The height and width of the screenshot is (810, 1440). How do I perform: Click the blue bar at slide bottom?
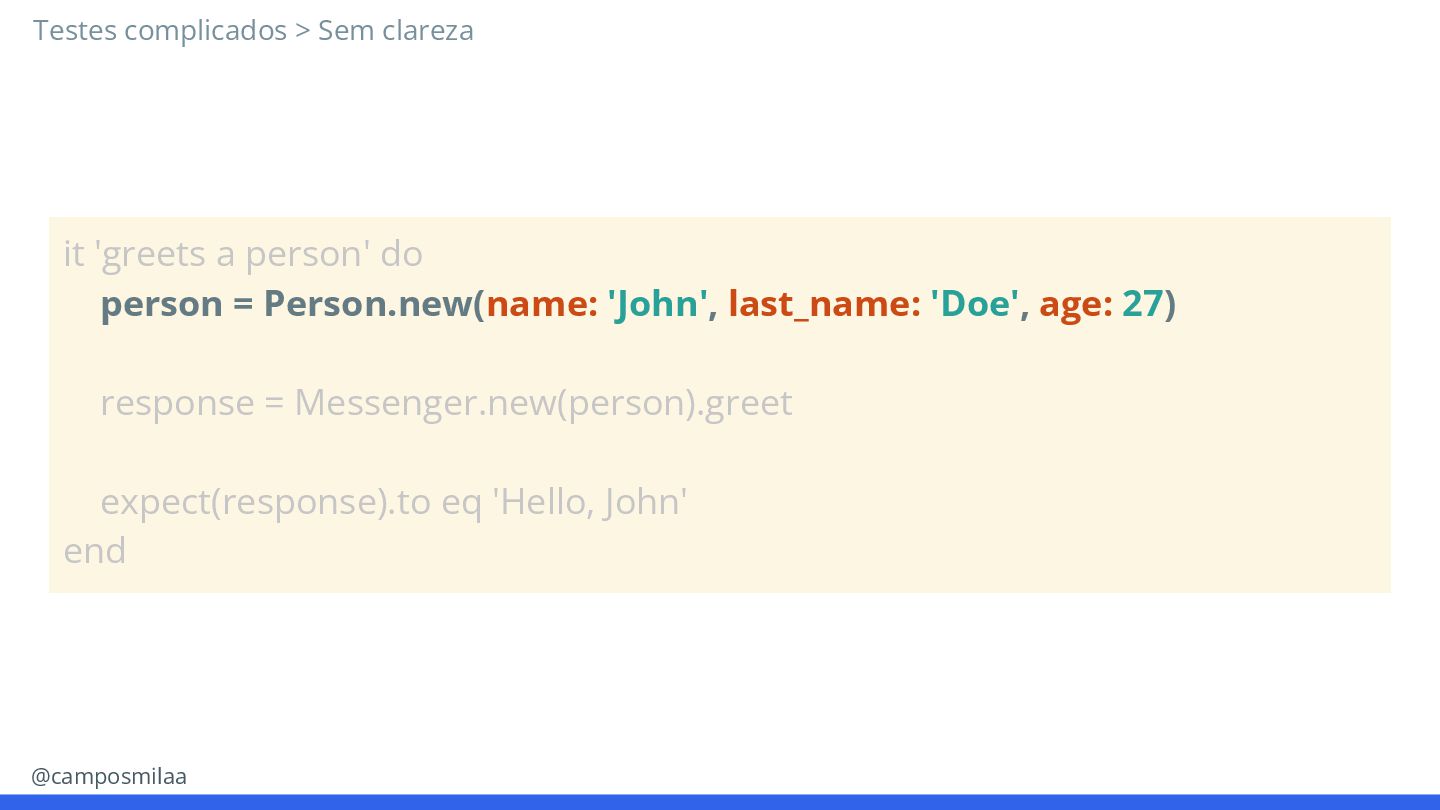coord(720,802)
